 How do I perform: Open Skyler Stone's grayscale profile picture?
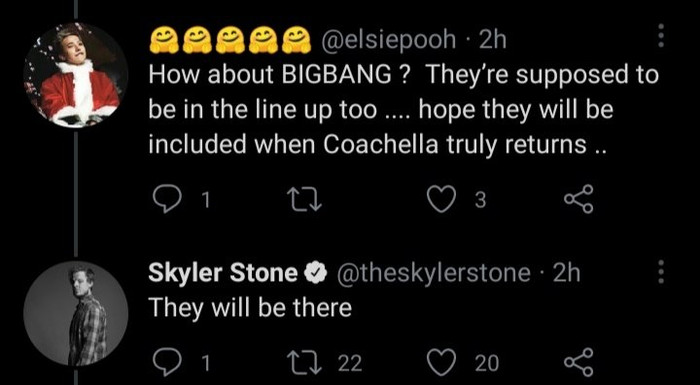(x=75, y=314)
